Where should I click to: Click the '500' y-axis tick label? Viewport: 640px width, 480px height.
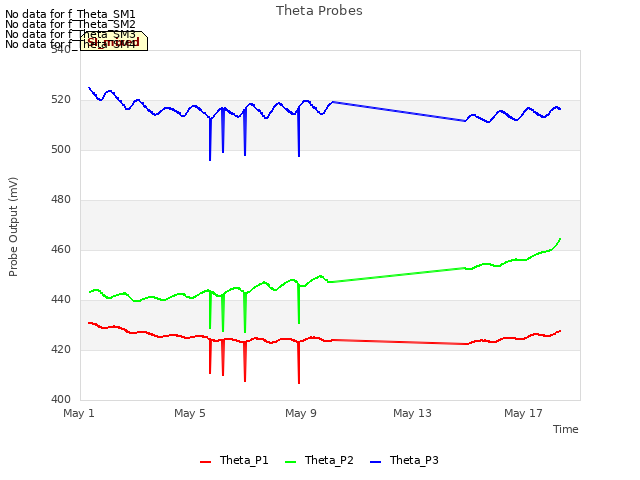click(x=61, y=150)
